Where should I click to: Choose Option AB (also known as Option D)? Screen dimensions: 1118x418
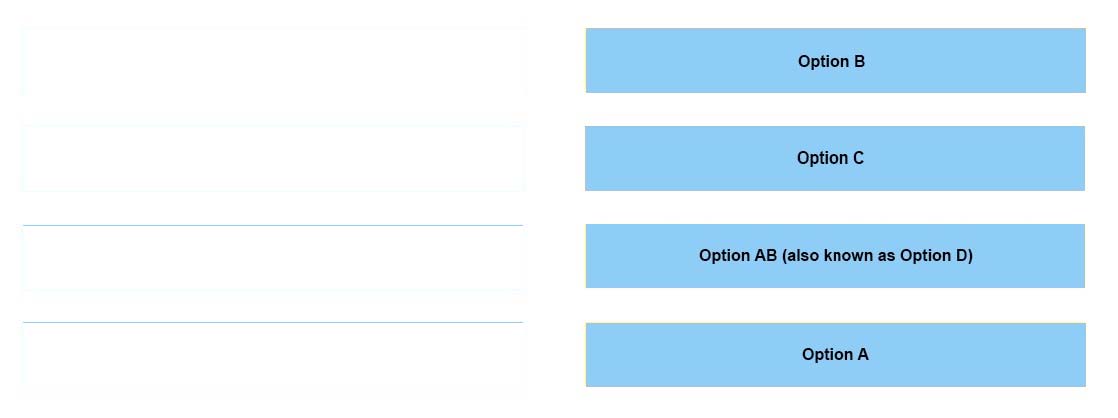pyautogui.click(x=835, y=256)
